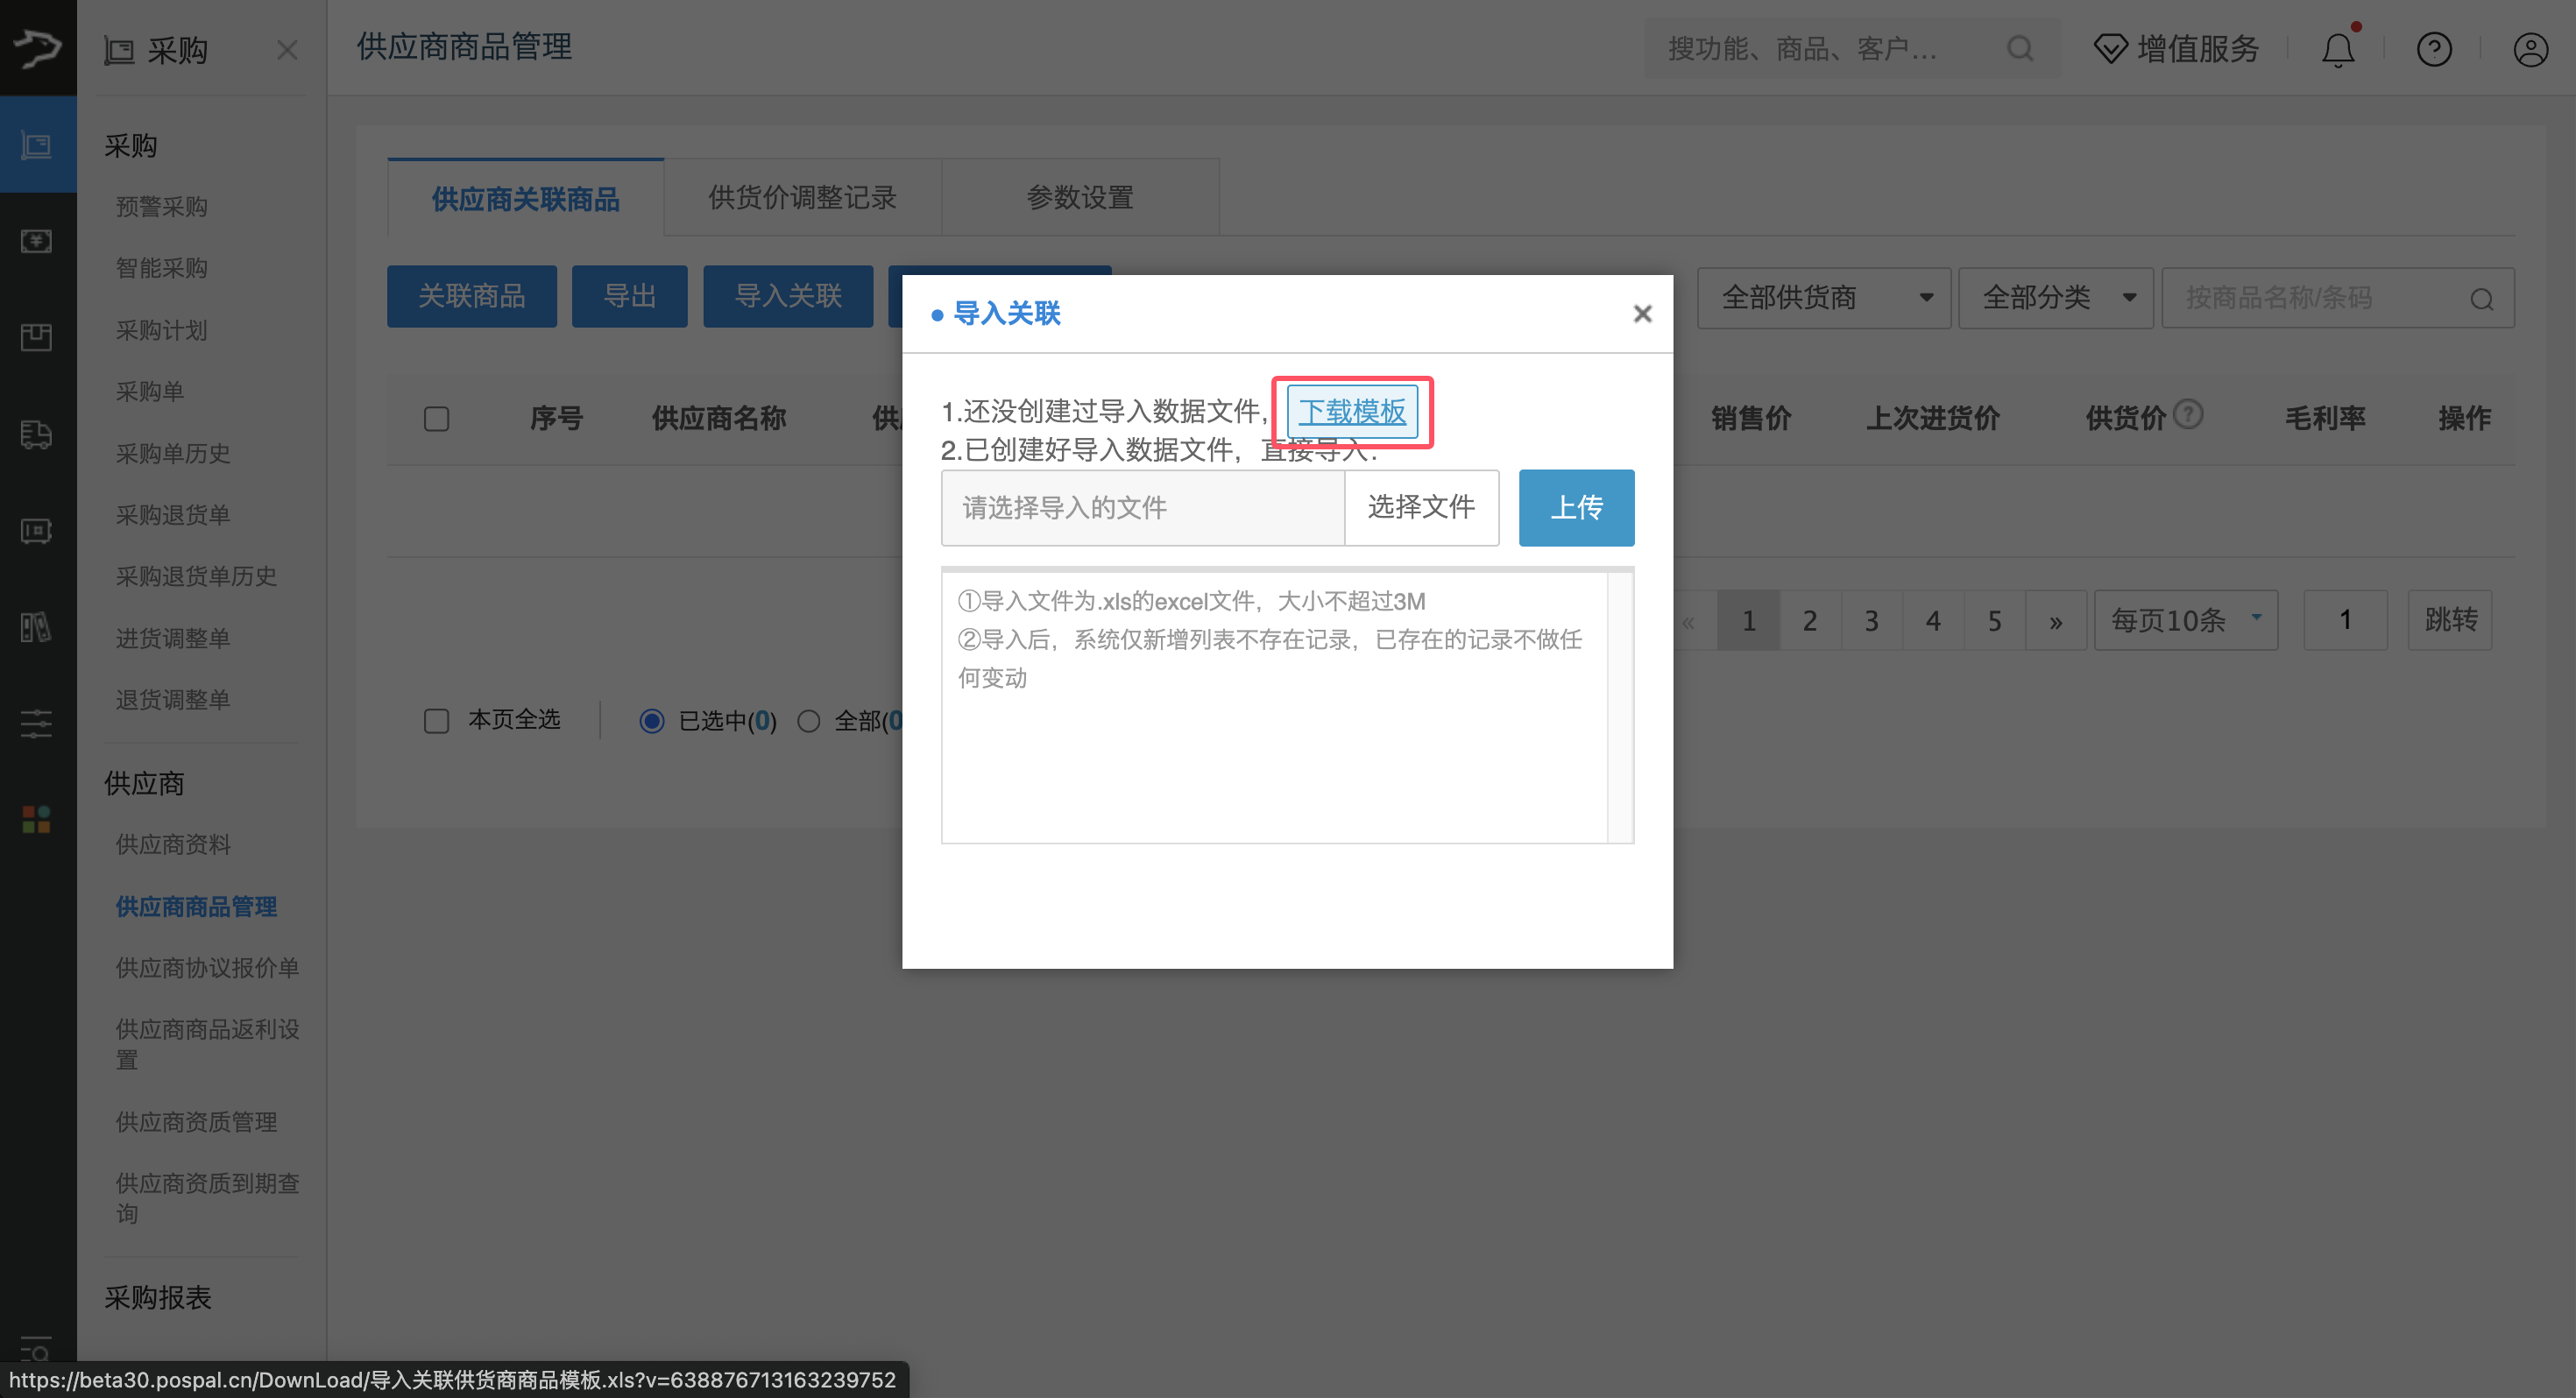Click the 选择文件 button
2576x1398 pixels.
click(x=1421, y=507)
